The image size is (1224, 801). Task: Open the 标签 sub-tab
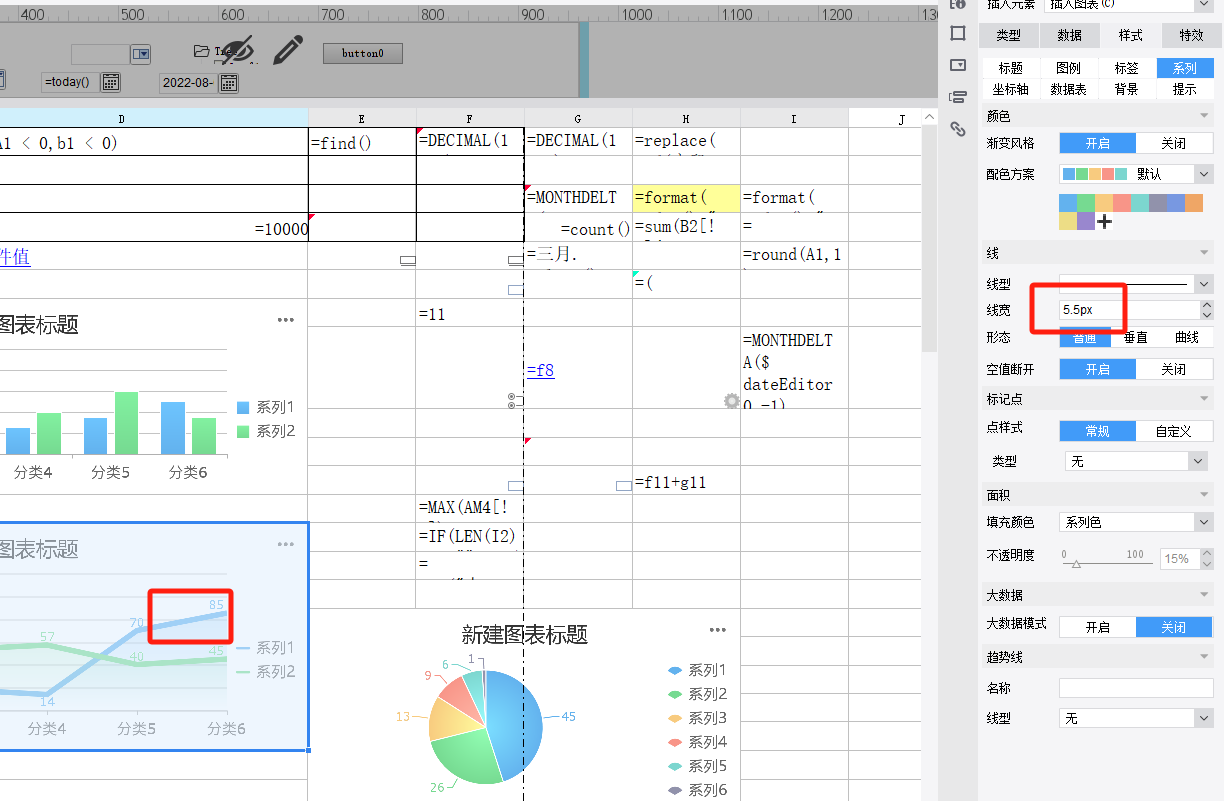point(1127,68)
